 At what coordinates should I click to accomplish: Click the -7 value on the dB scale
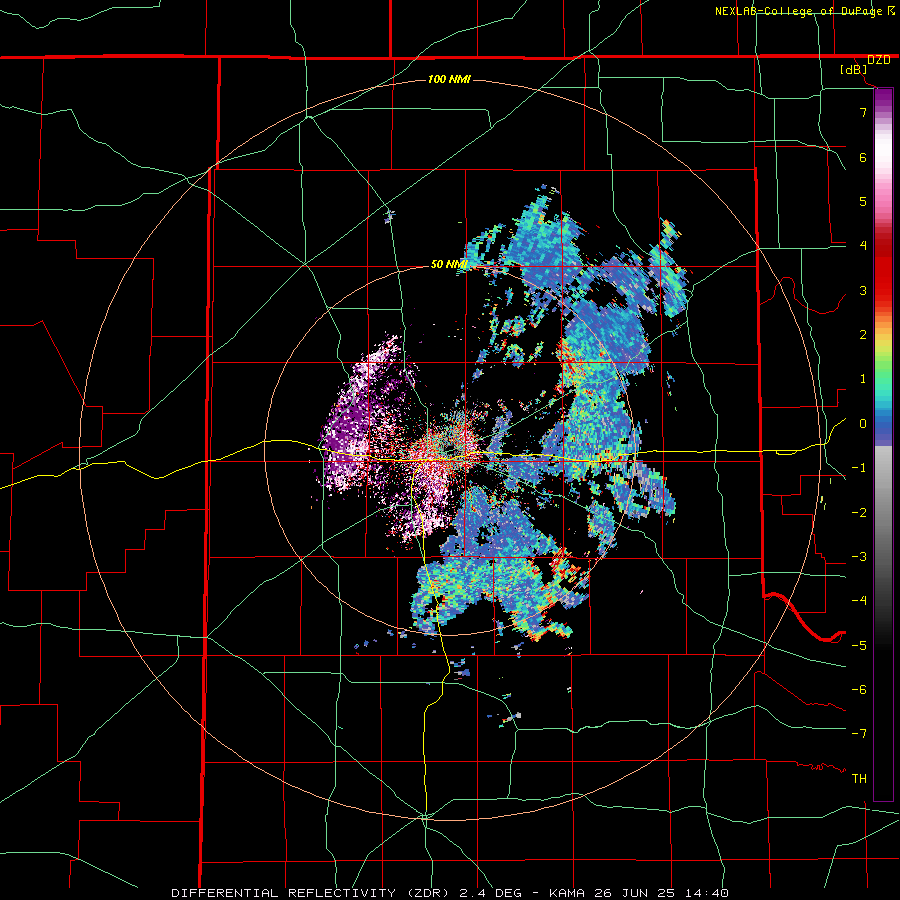pos(859,734)
